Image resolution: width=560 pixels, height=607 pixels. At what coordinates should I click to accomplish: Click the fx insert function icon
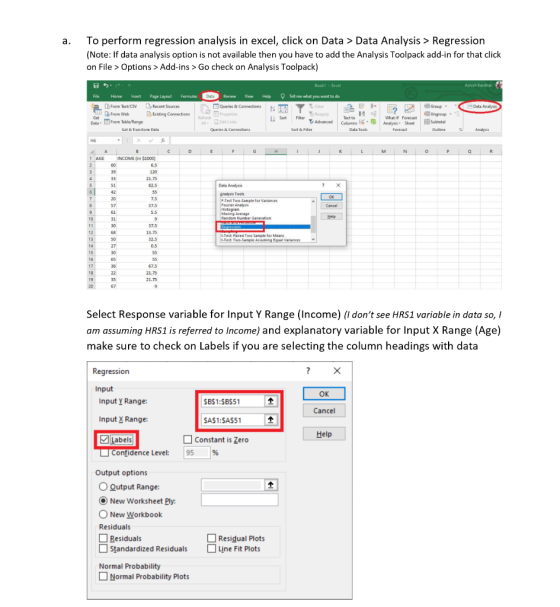(x=163, y=140)
